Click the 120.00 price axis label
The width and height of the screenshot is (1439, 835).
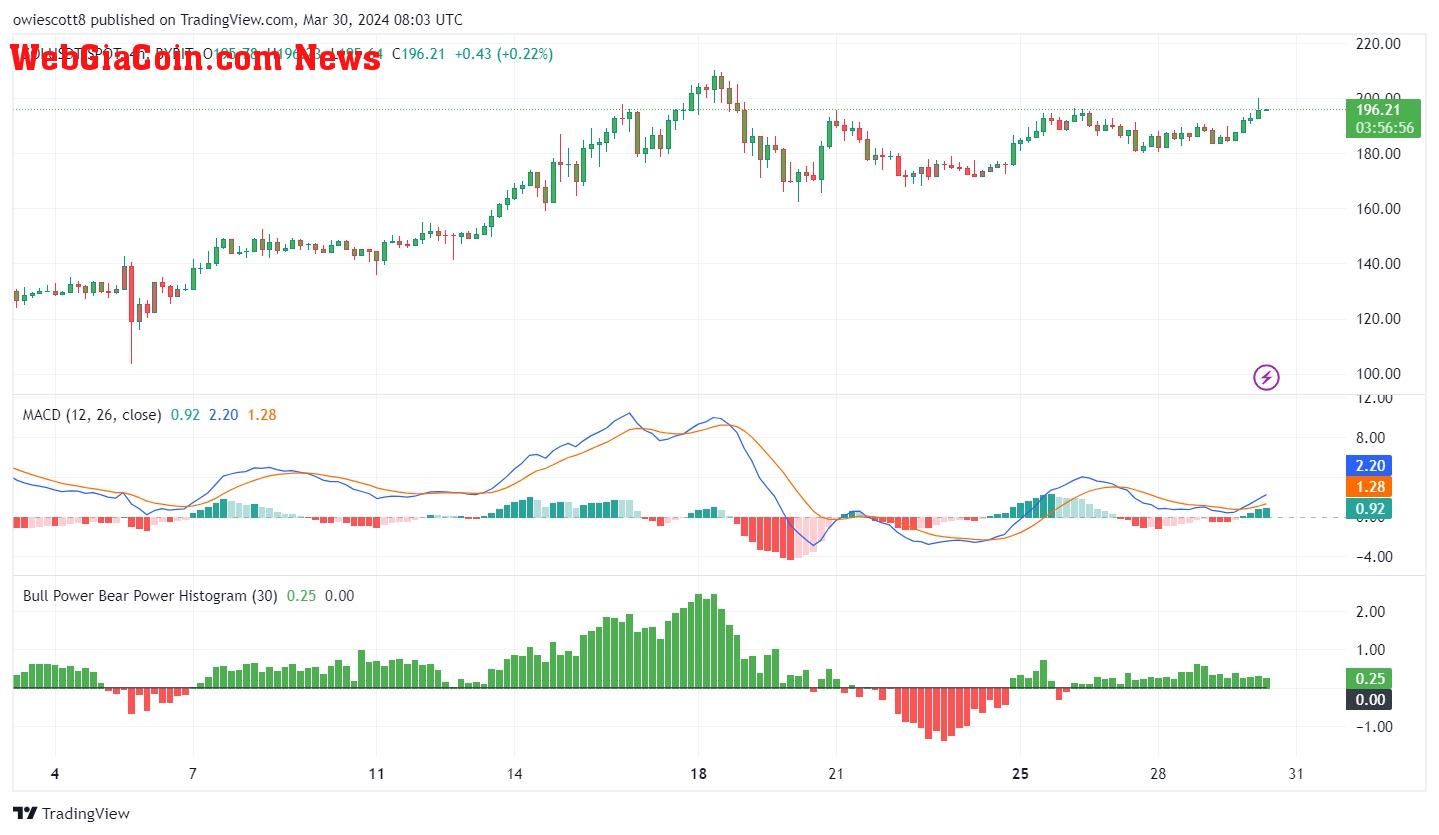point(1377,319)
